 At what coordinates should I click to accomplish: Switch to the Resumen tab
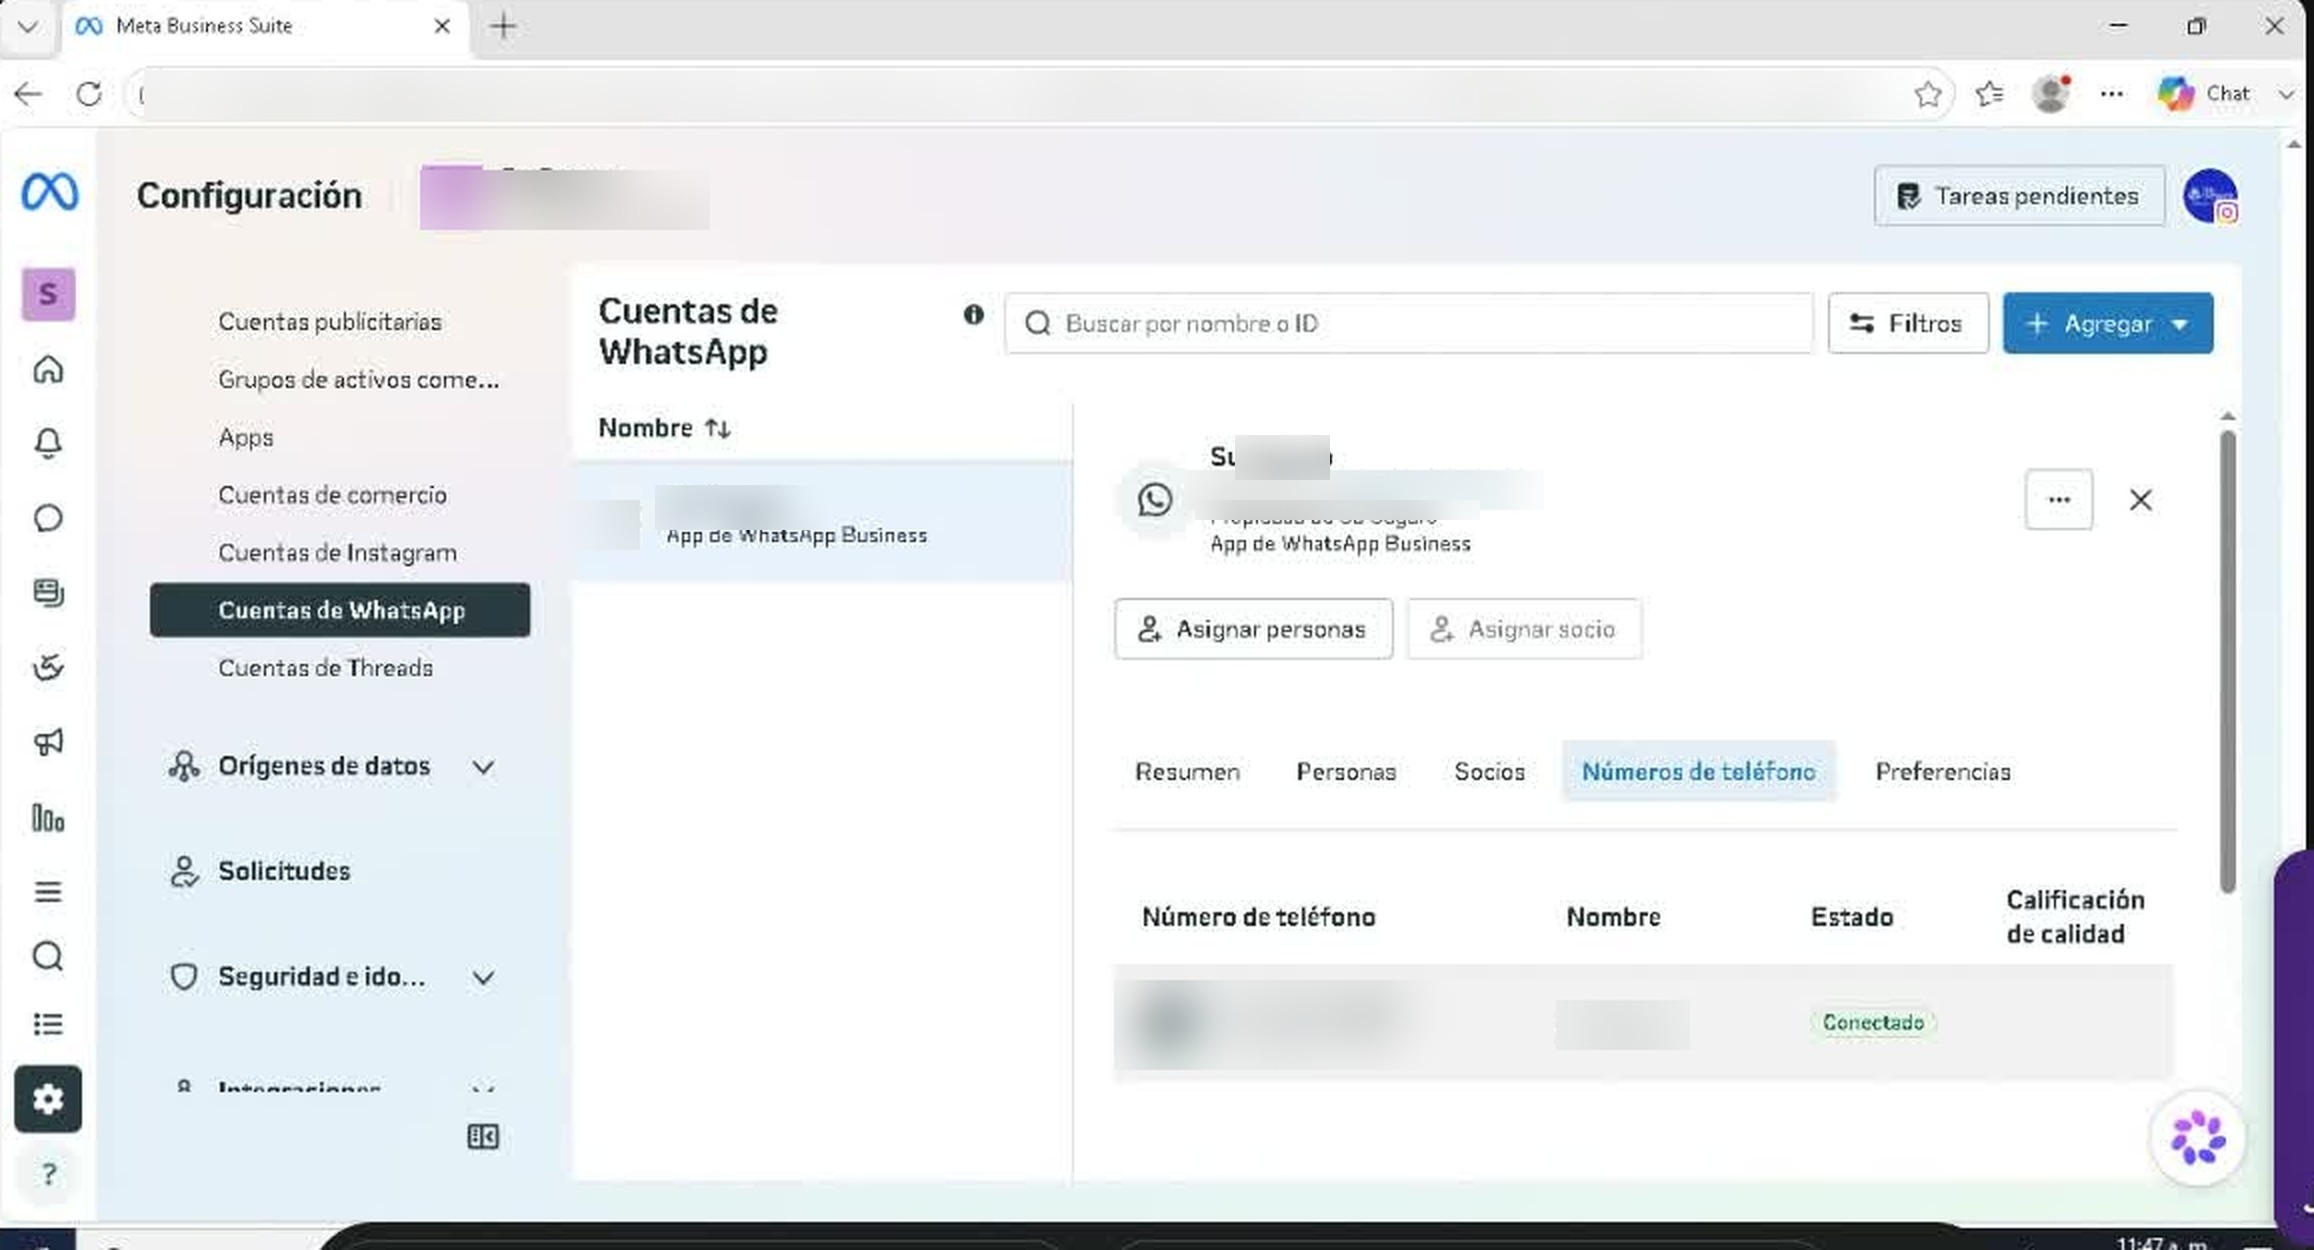click(x=1187, y=772)
